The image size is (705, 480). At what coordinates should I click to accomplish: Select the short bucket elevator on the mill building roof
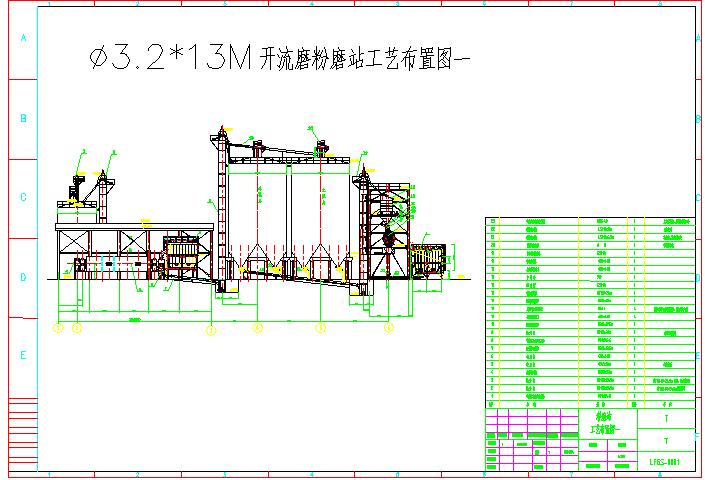tap(103, 196)
